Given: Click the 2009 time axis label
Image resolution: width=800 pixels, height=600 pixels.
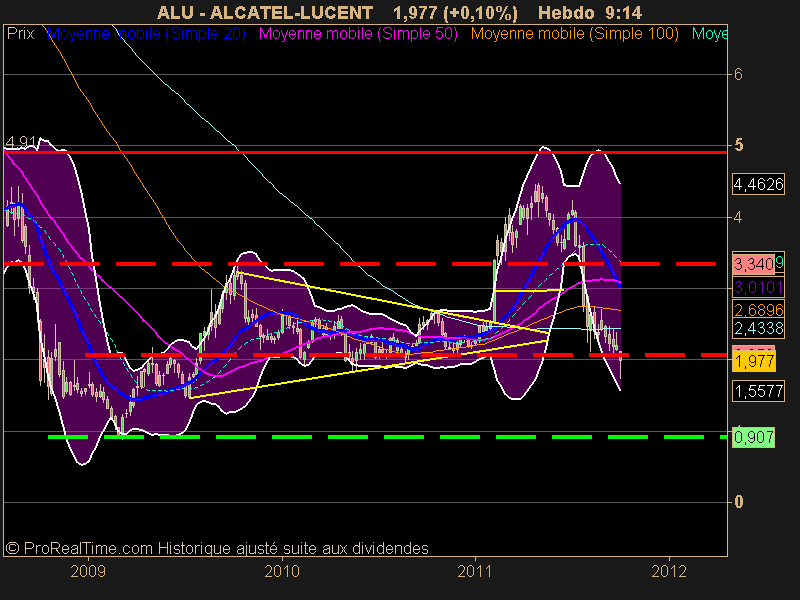Looking at the screenshot, I should point(88,571).
